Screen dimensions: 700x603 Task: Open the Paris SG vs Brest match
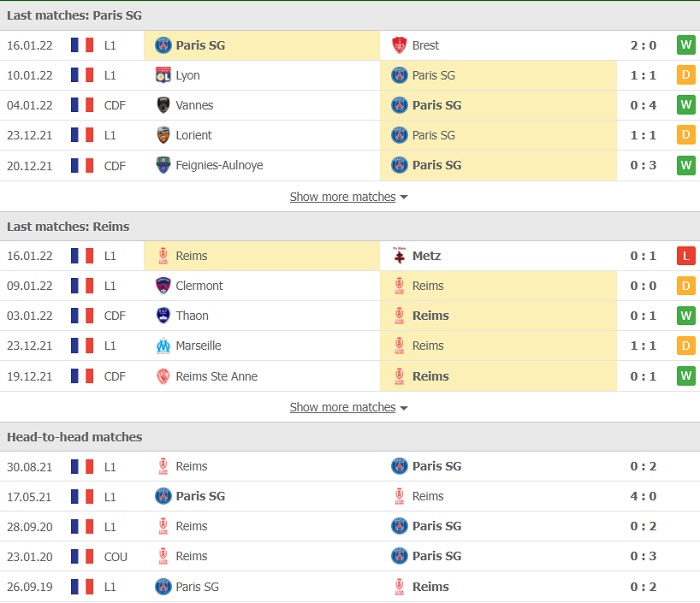(x=350, y=45)
